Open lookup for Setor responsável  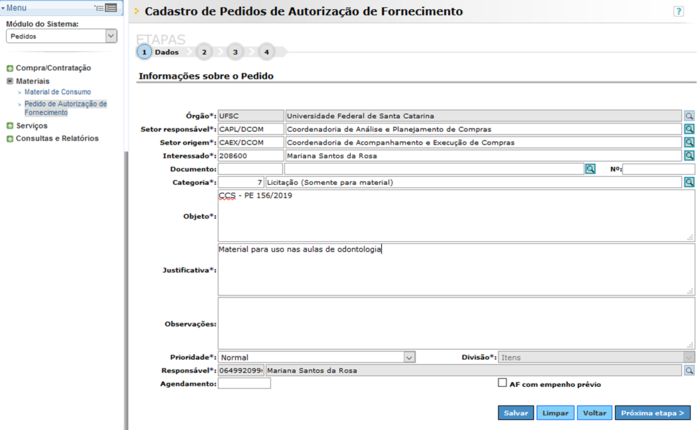click(x=689, y=129)
